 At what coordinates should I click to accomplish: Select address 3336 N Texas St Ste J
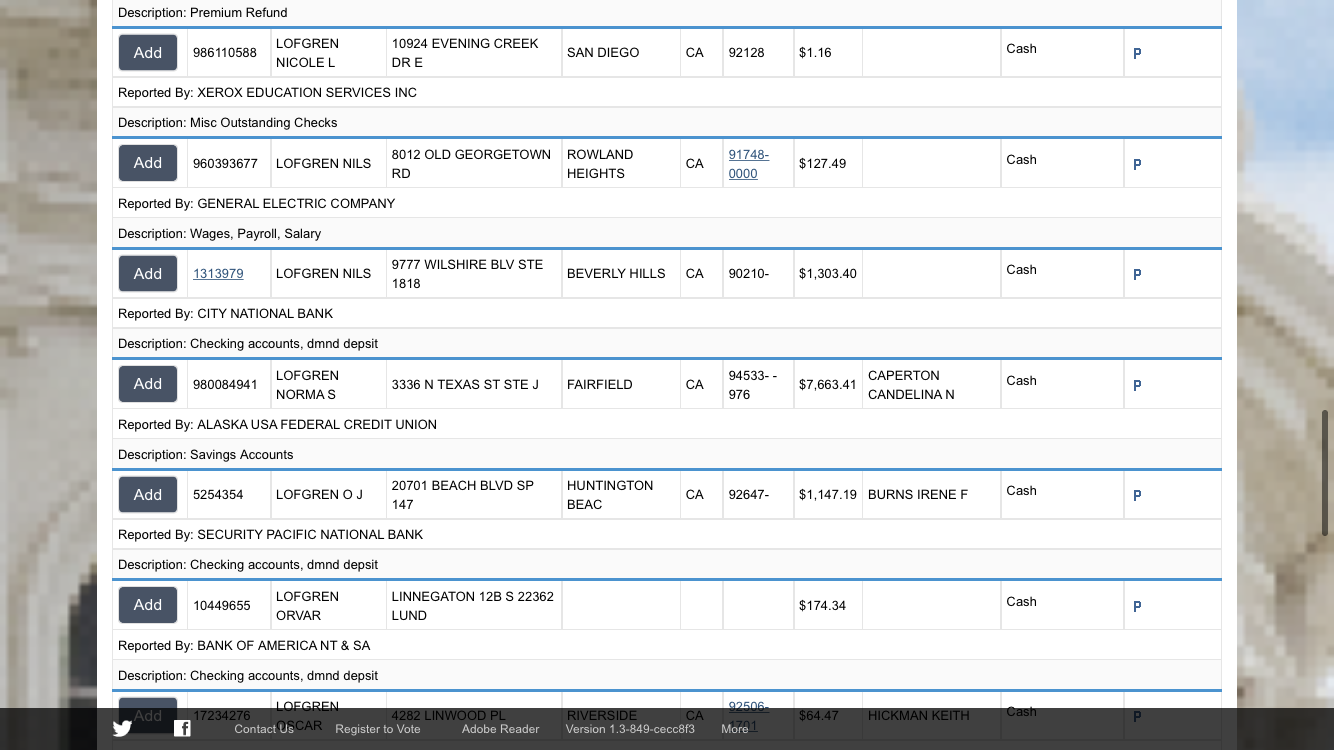point(465,385)
